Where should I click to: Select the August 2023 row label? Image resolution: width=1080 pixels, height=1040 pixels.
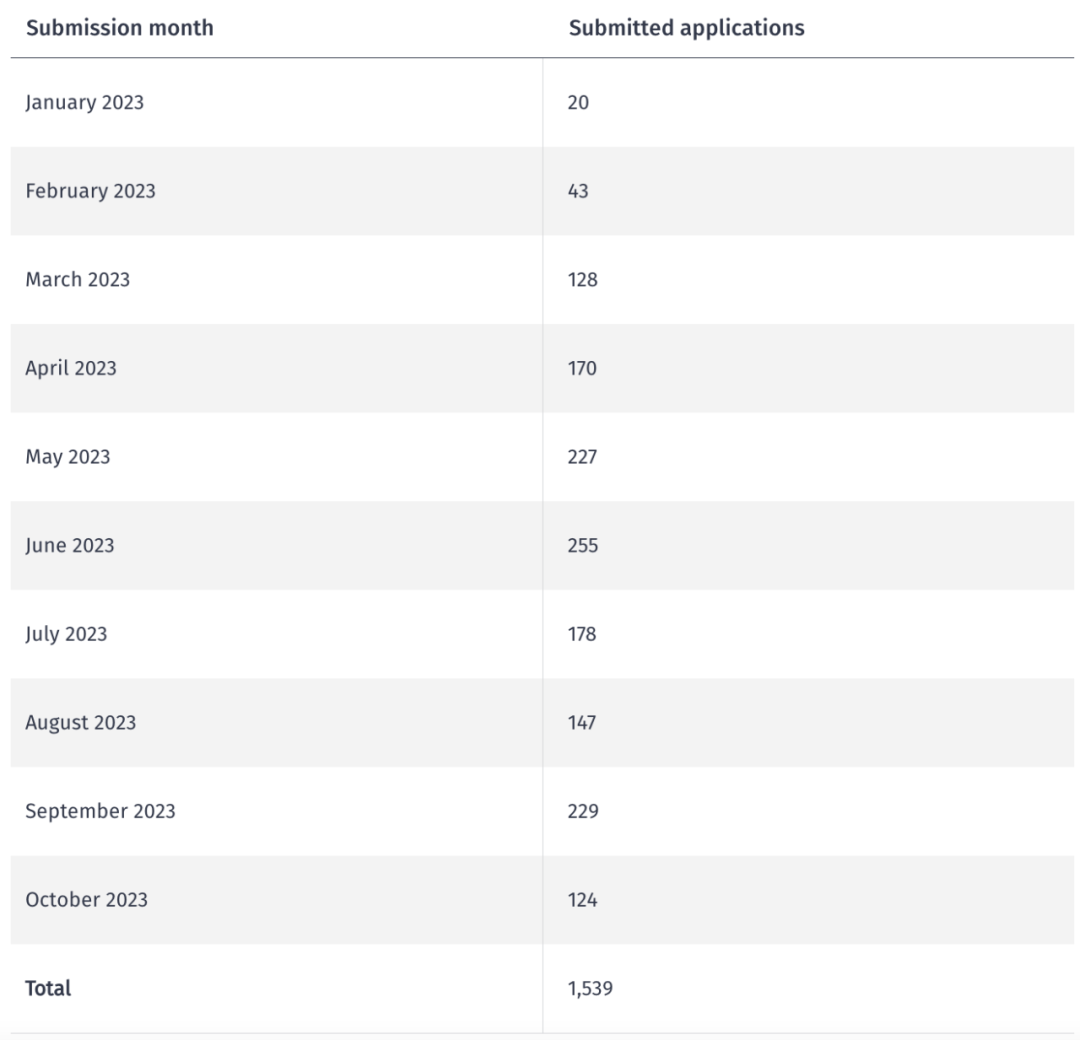click(x=81, y=723)
